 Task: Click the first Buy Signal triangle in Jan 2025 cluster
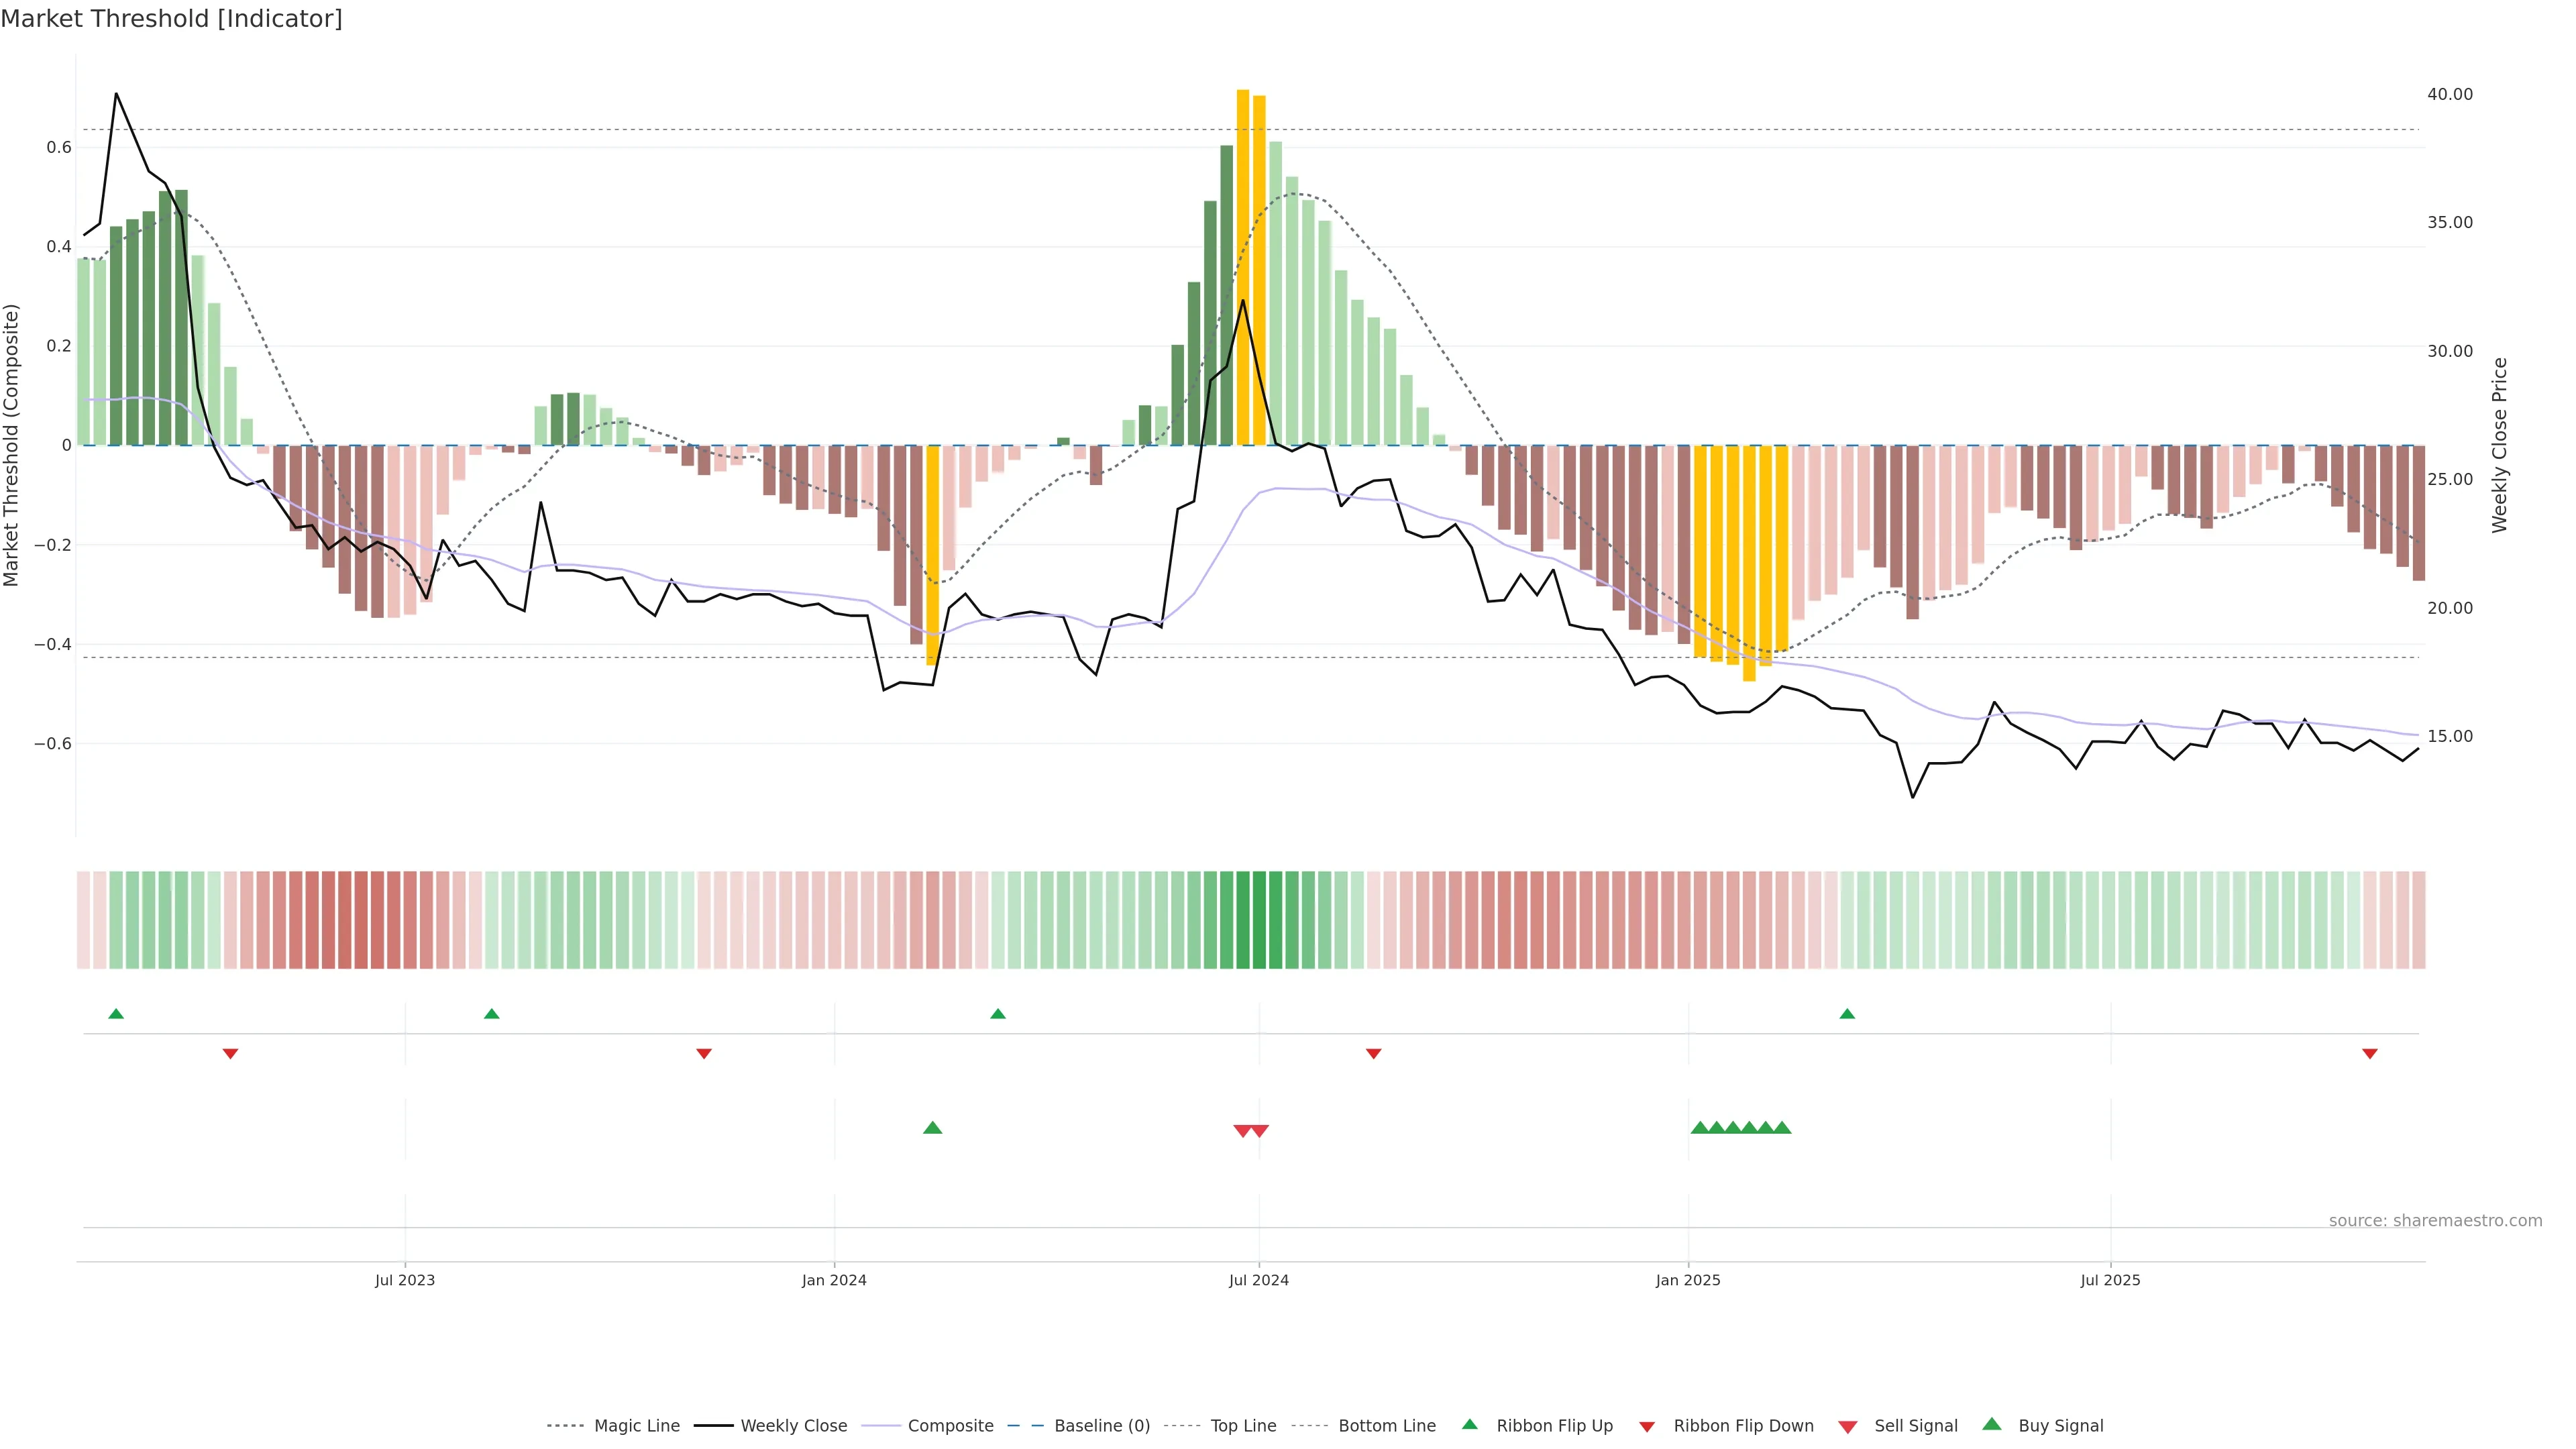(x=1699, y=1128)
